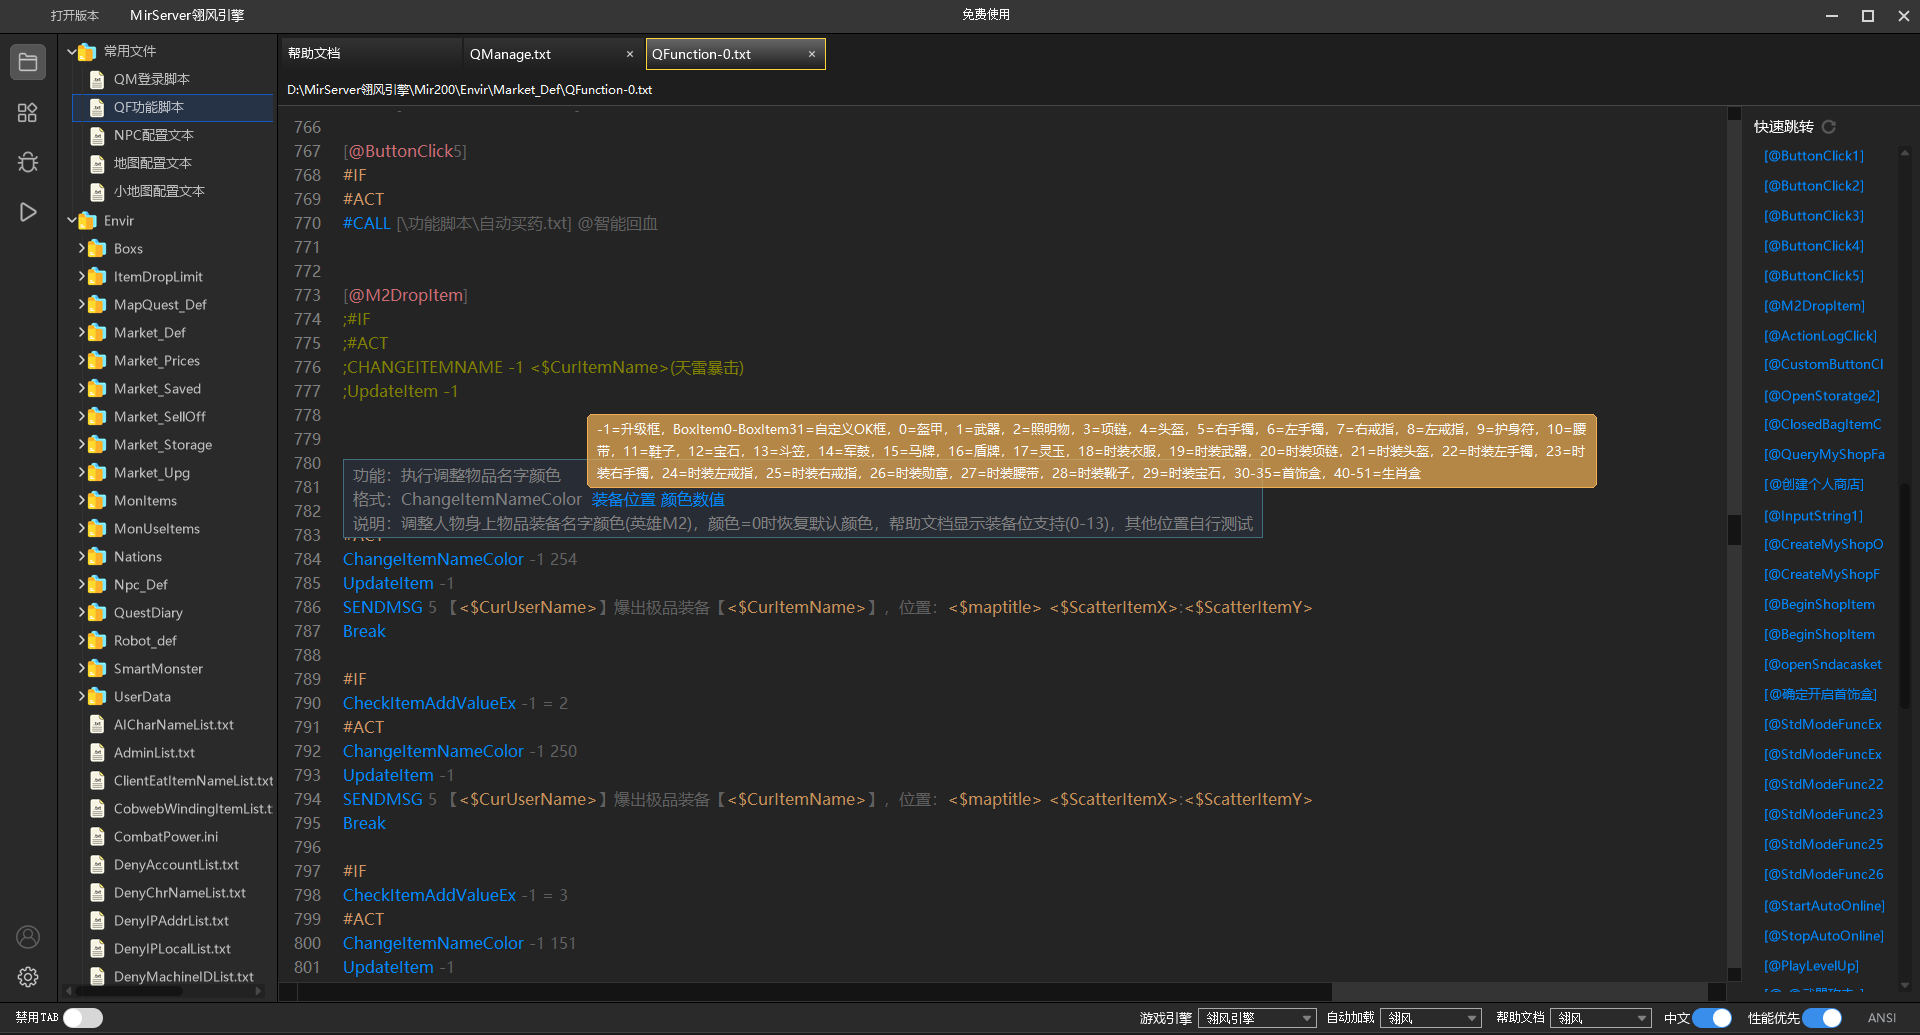Click the DenyAccountList.txt file icon
1920x1035 pixels.
[97, 864]
